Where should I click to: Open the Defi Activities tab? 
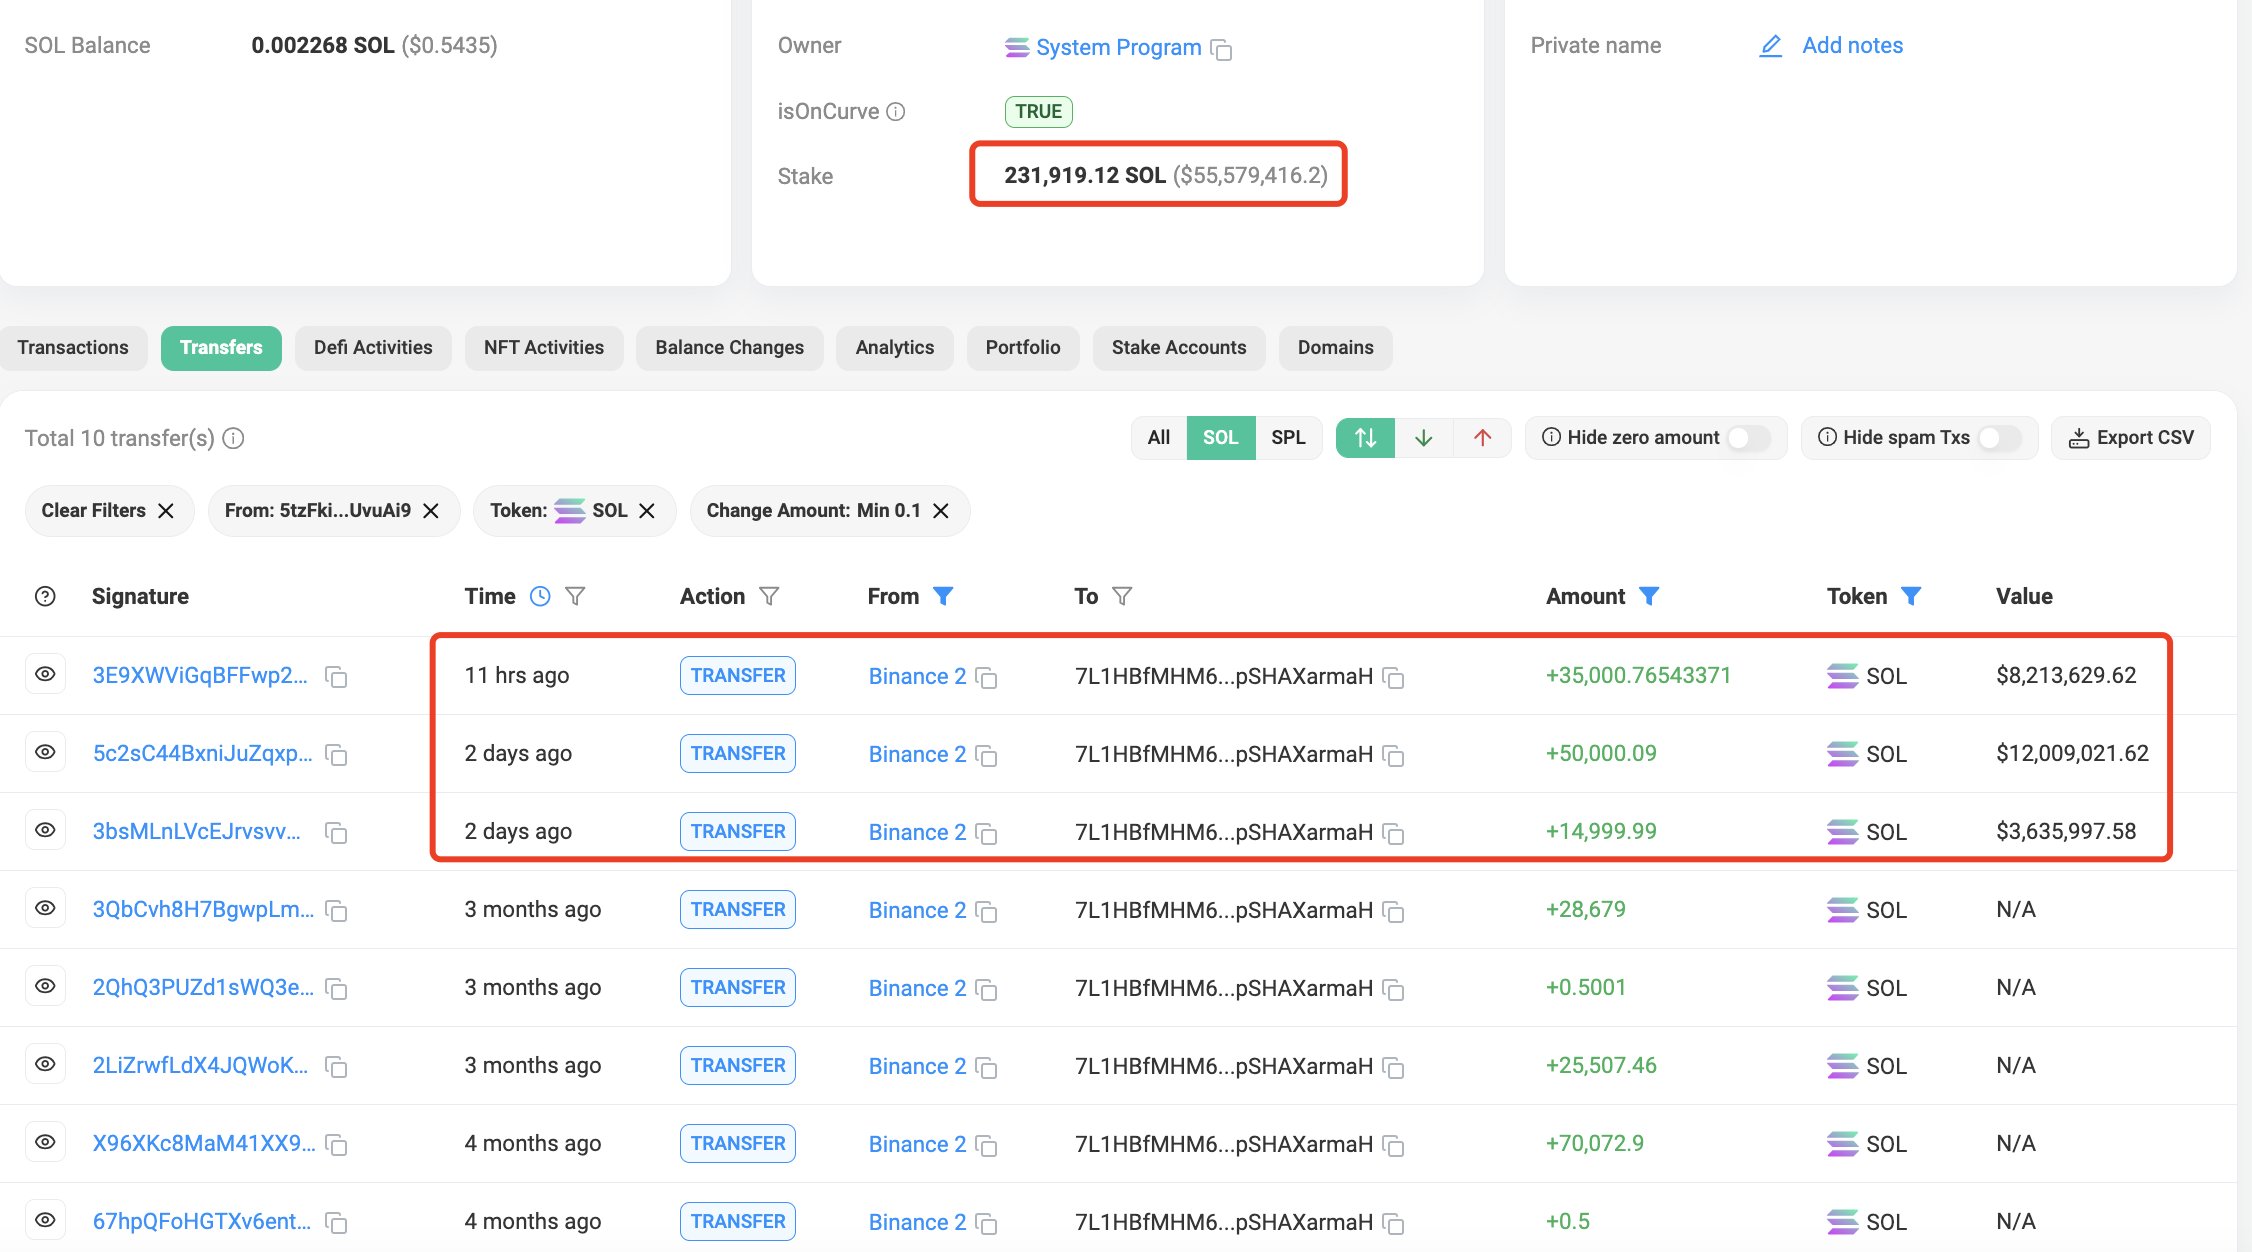[372, 347]
